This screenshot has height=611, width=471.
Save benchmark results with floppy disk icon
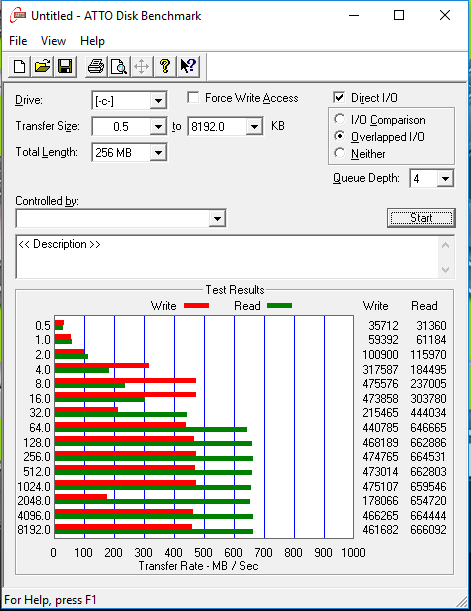(65, 67)
